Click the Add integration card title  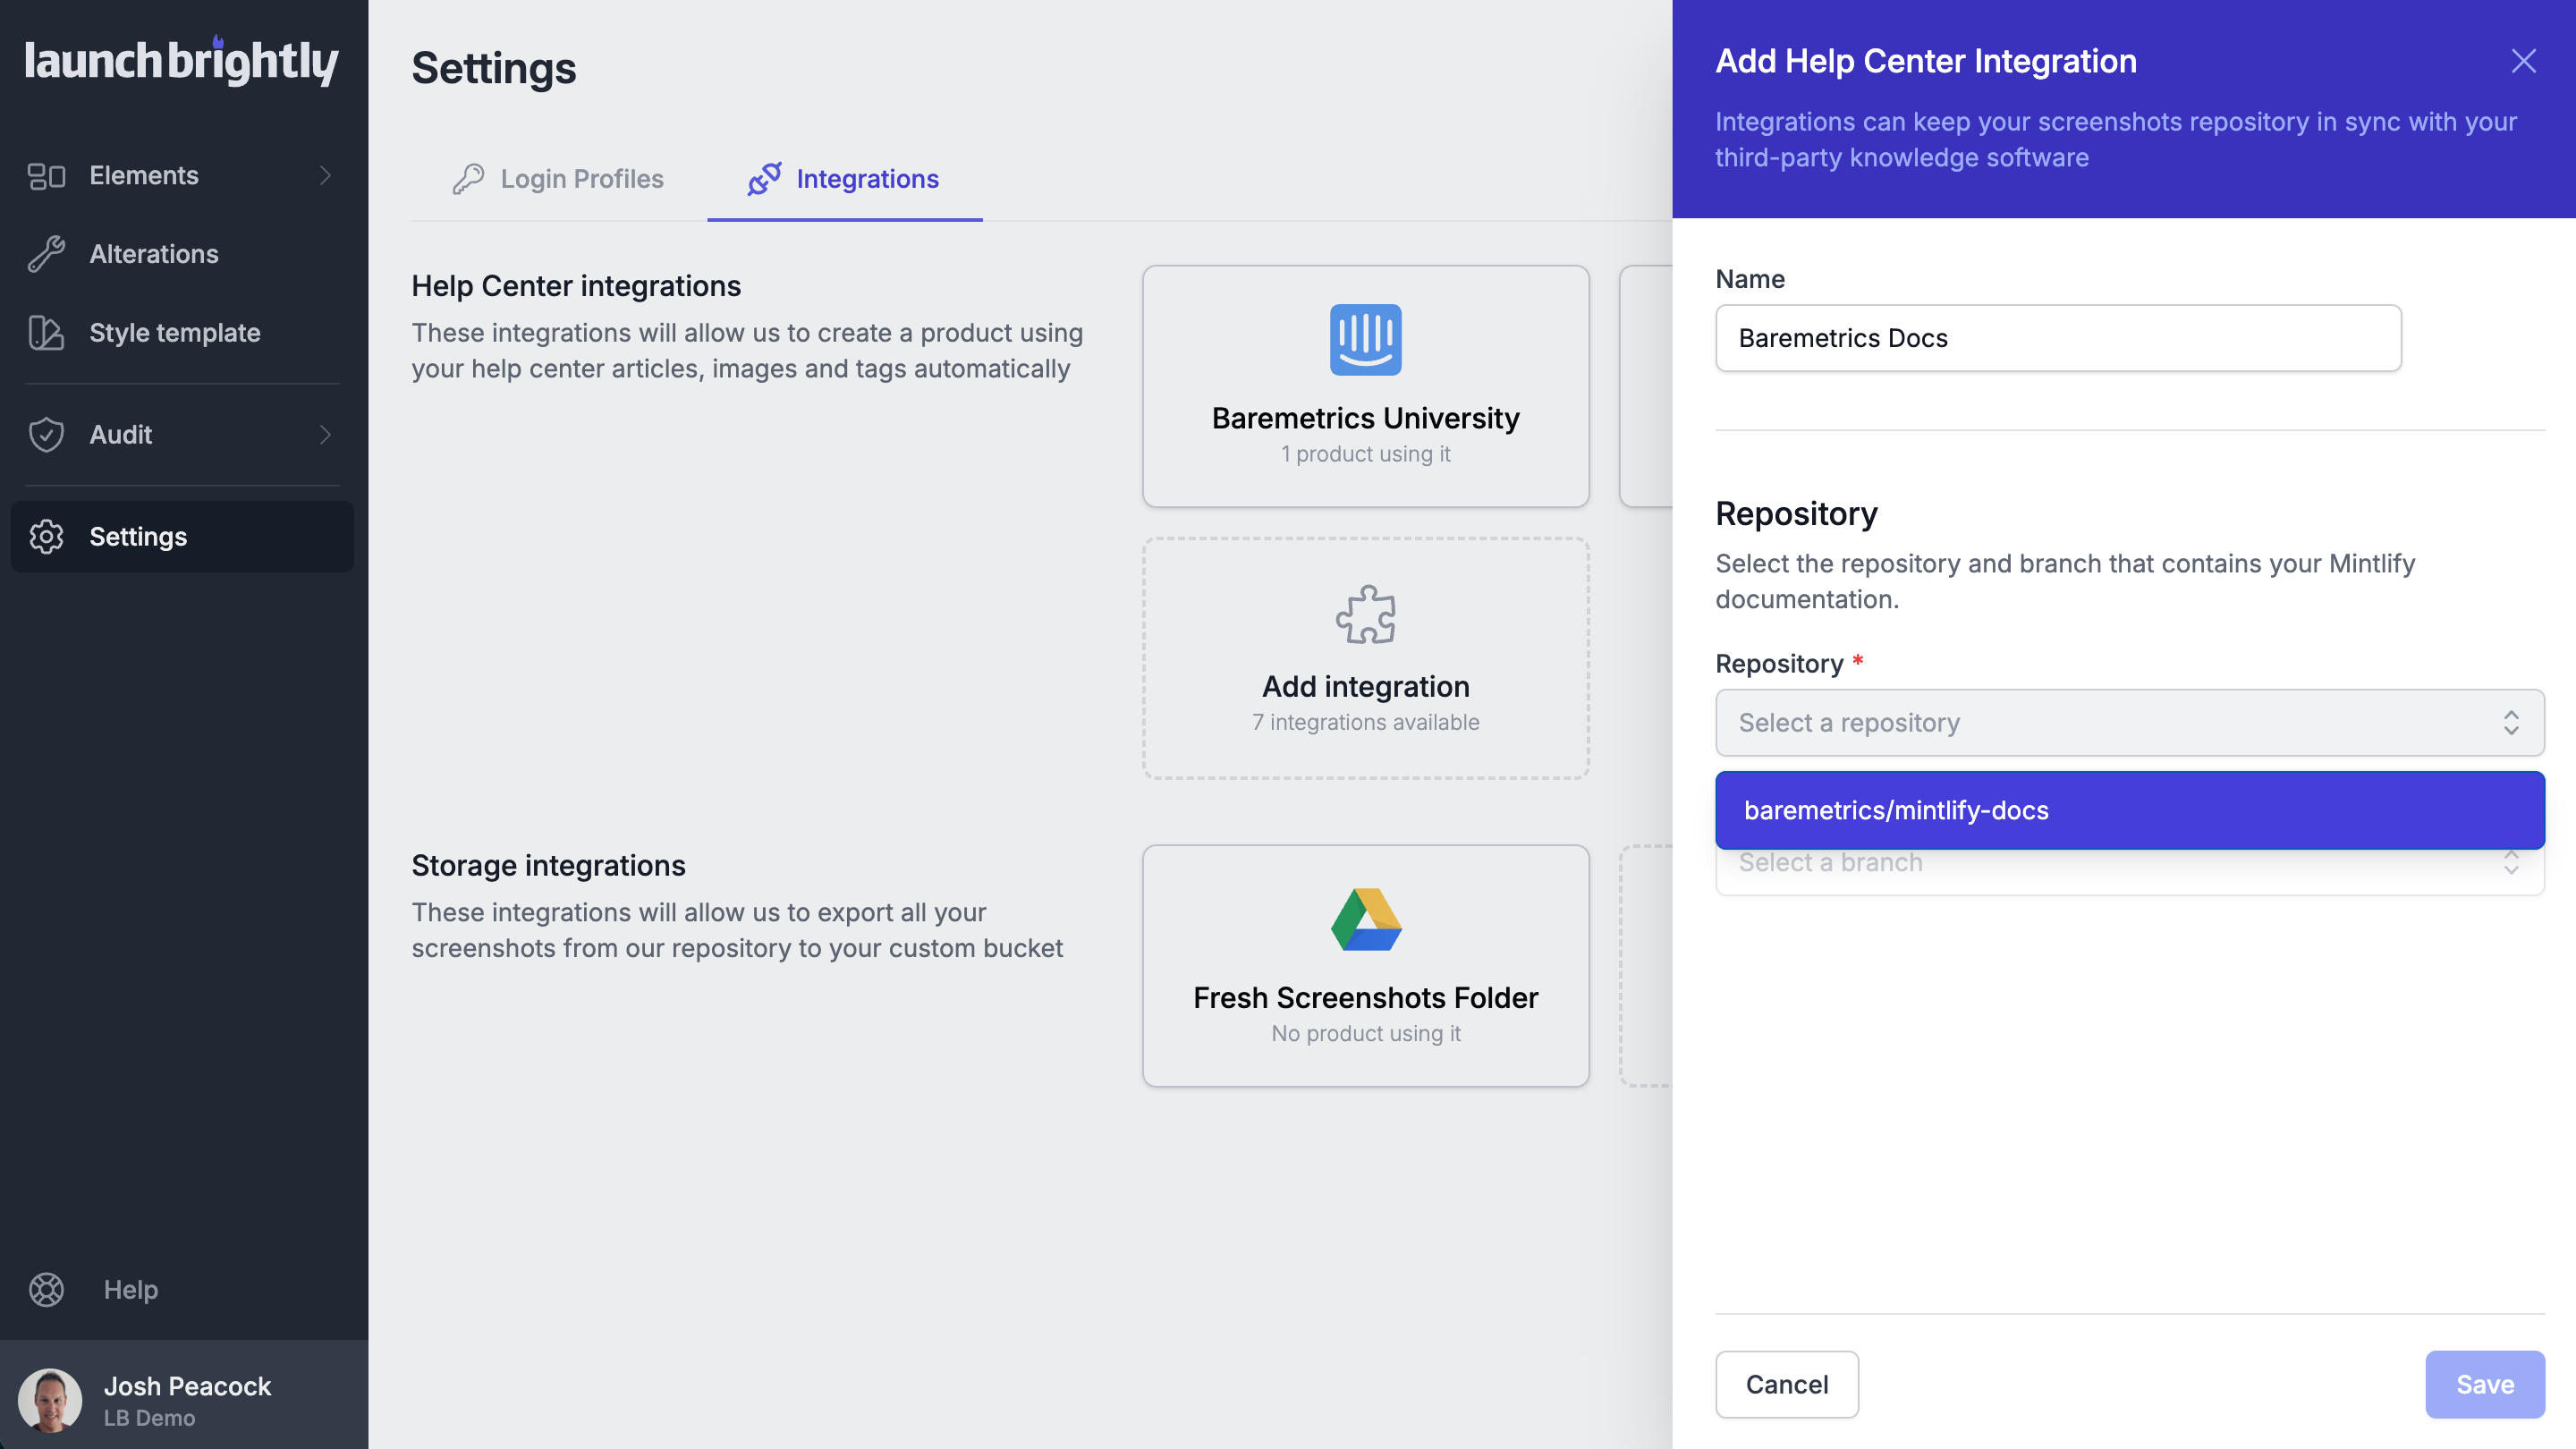tap(1366, 686)
